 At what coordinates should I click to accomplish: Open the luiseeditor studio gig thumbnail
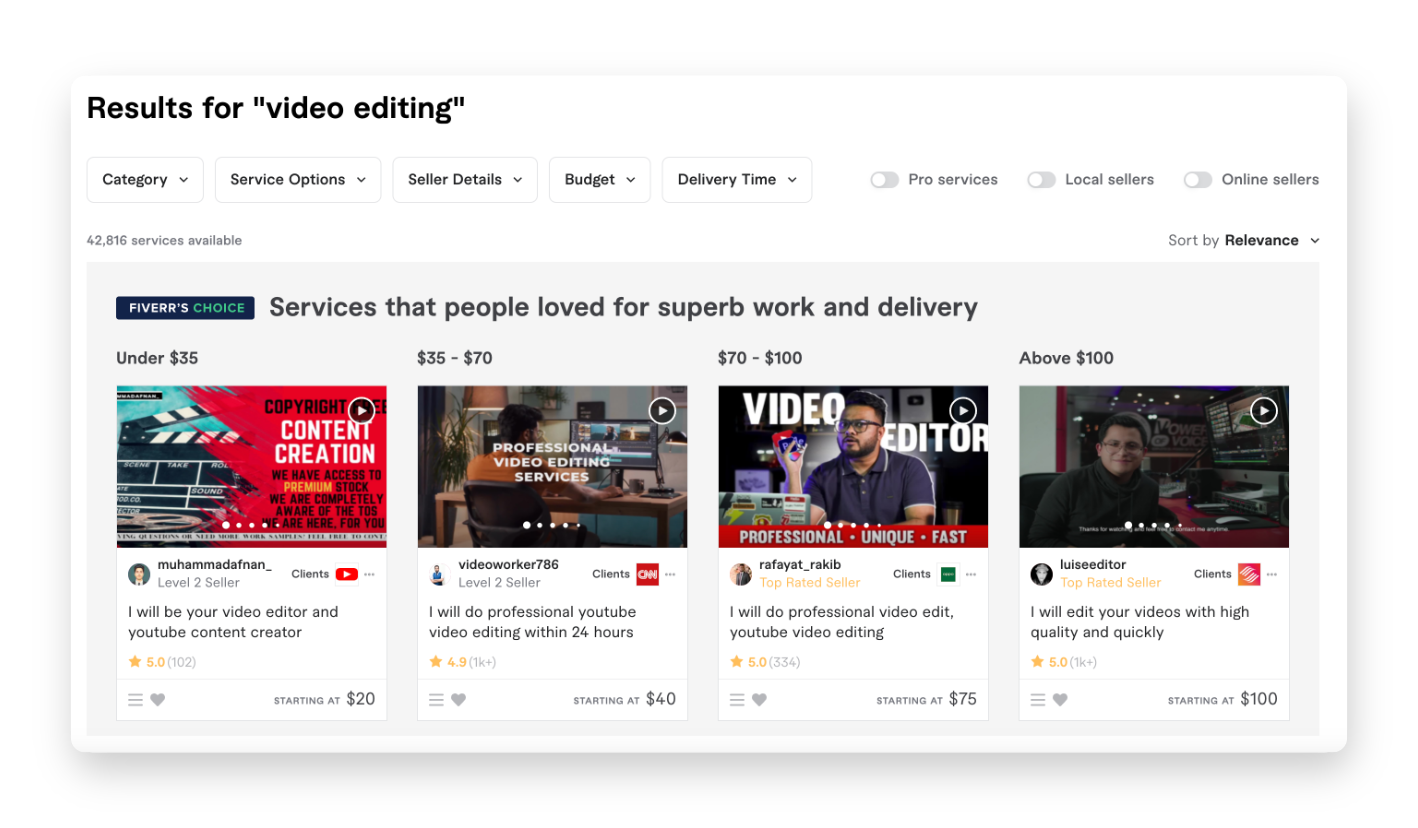[1155, 467]
